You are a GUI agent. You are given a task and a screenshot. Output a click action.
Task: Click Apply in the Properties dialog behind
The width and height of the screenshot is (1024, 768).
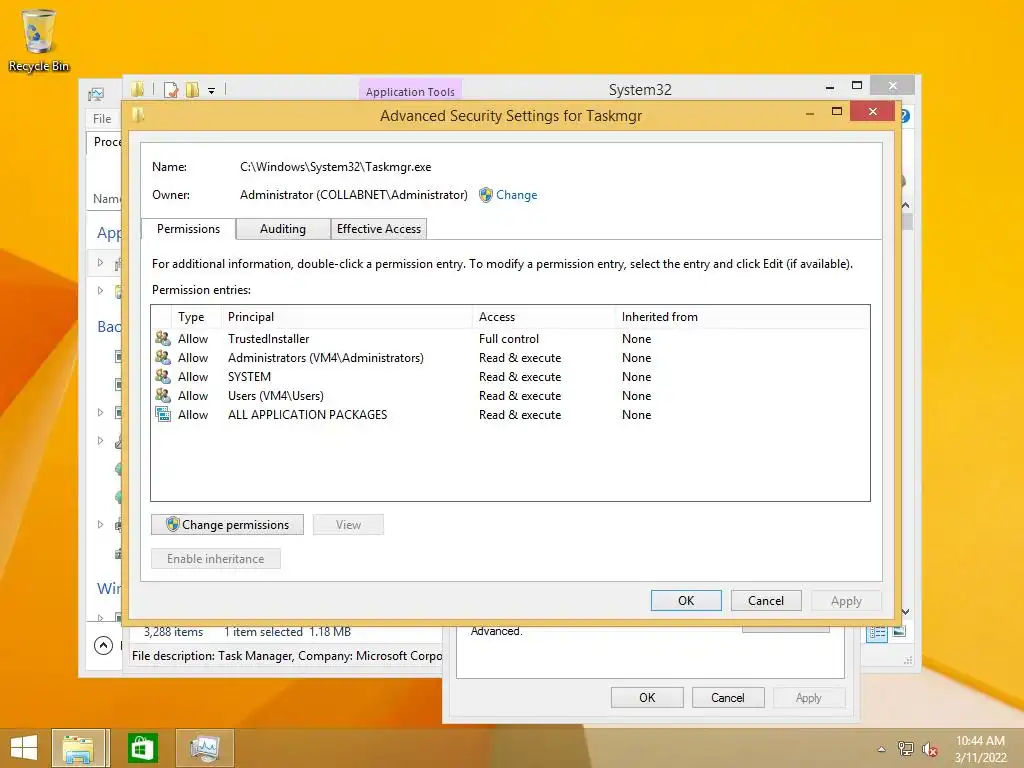click(808, 697)
